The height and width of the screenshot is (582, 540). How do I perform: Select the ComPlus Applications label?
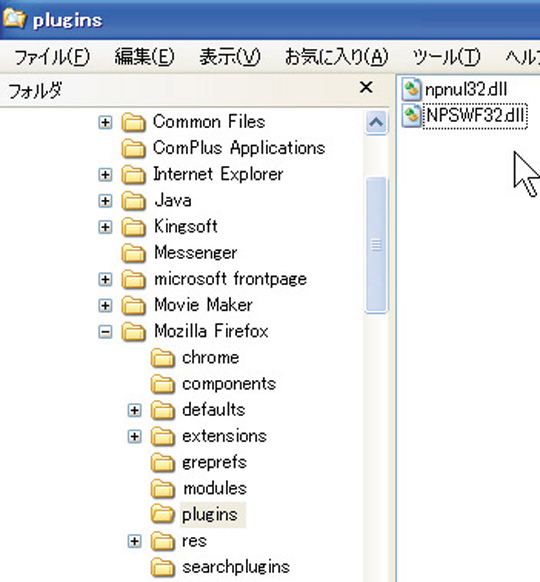(239, 148)
